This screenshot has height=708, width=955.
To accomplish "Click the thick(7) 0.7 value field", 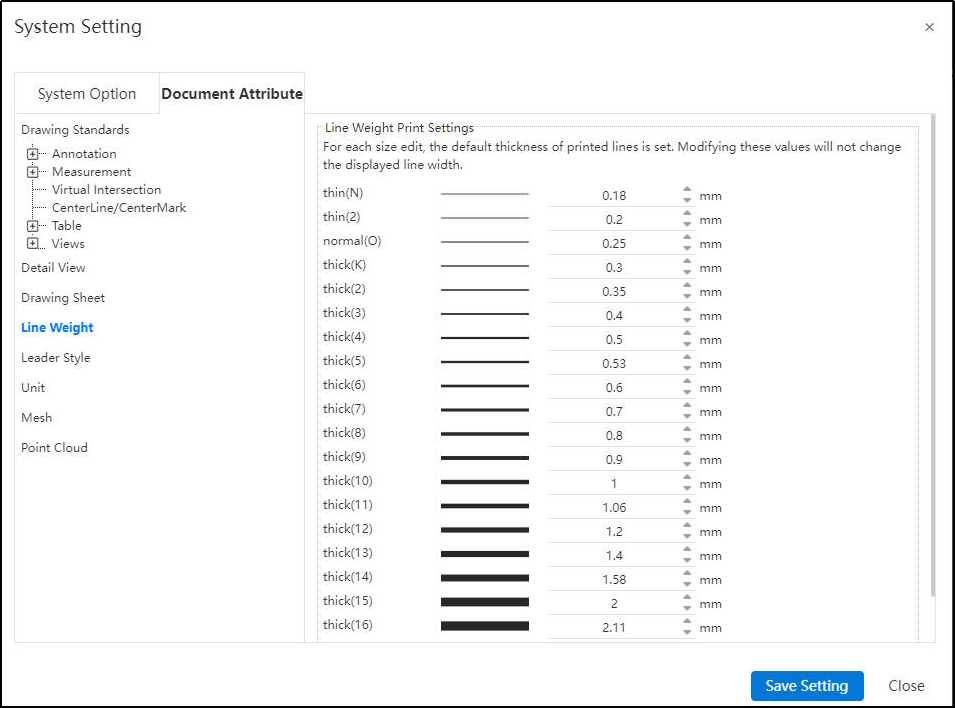I will (614, 411).
